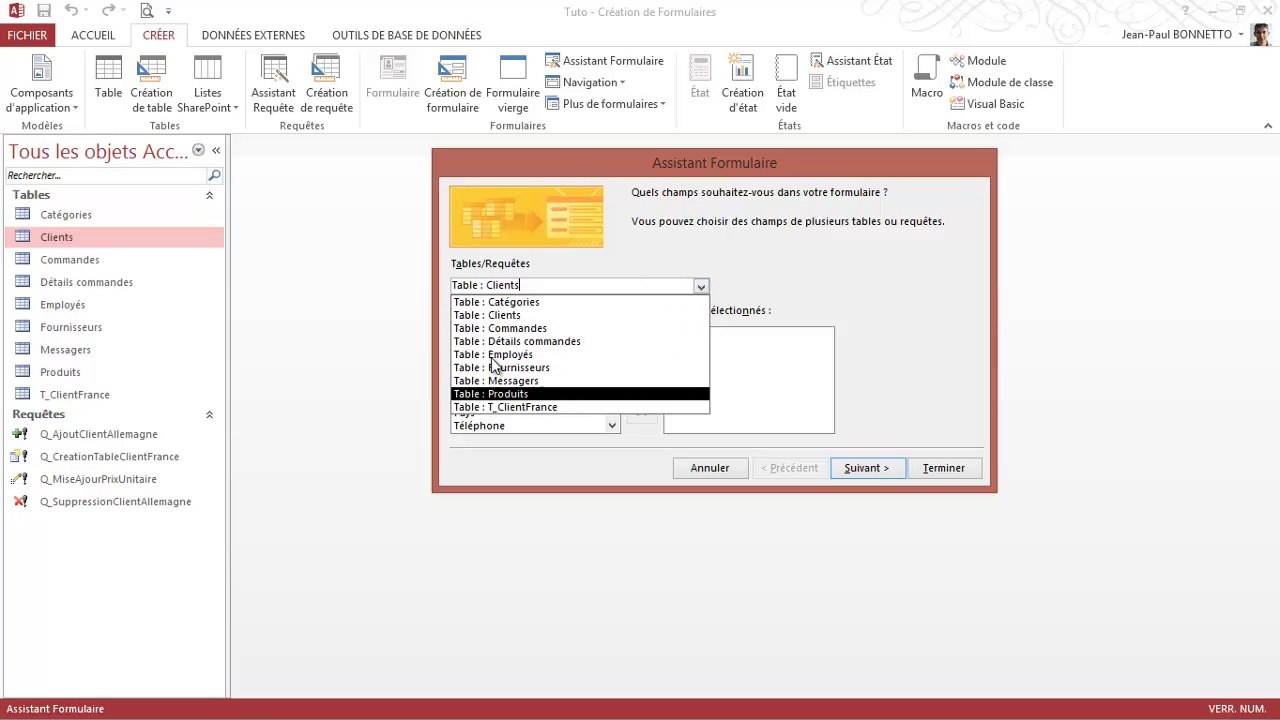Click the navigation pane Rechercher field
The width and height of the screenshot is (1280, 720).
(x=105, y=175)
